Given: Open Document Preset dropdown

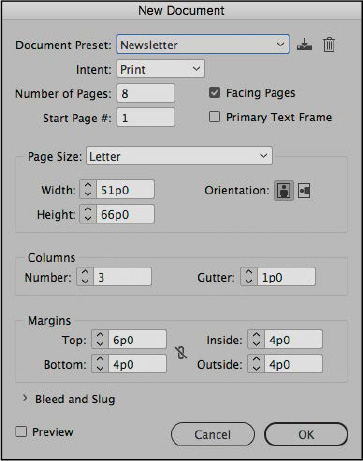Looking at the screenshot, I should [203, 44].
